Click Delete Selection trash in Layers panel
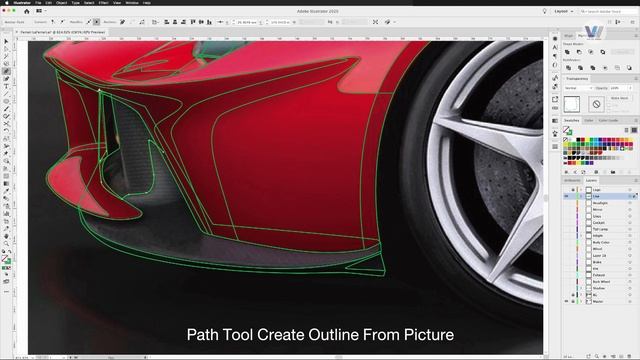640x360 pixels. click(629, 356)
